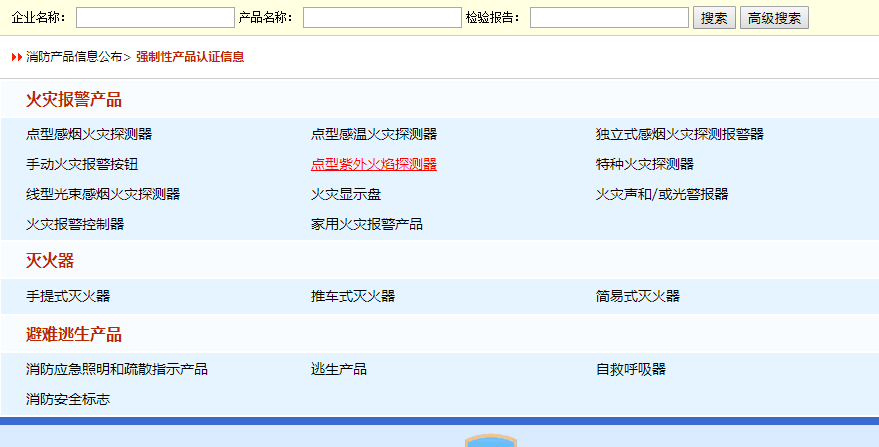
Task: Open 火灾声和/或光警报器 link
Action: [x=661, y=194]
